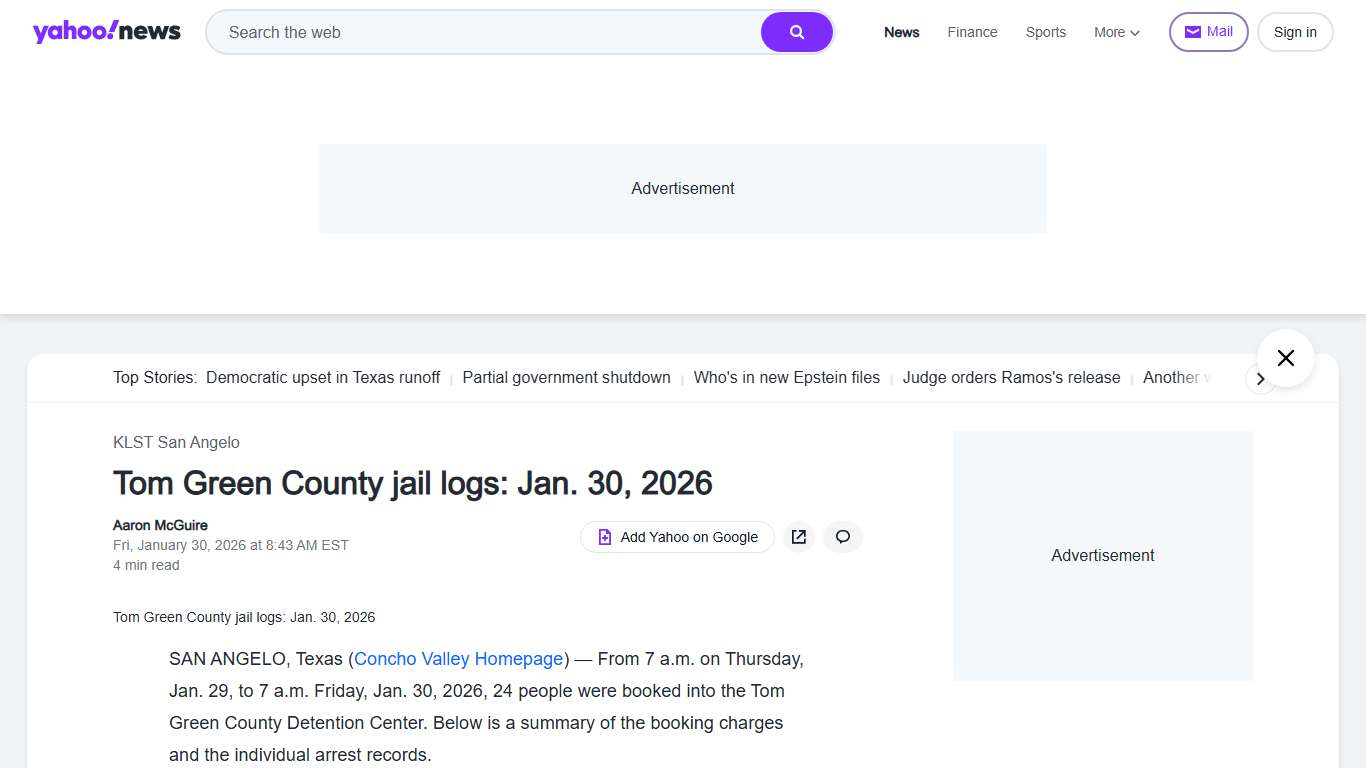Click Add Yahoo on Google button

677,537
